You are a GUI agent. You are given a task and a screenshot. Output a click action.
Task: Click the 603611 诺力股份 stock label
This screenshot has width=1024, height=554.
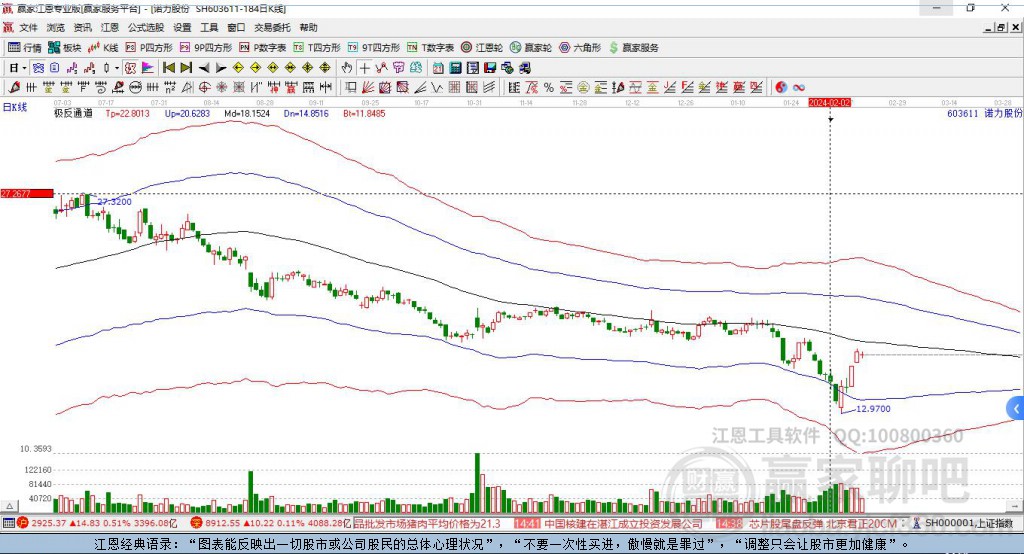click(x=984, y=113)
